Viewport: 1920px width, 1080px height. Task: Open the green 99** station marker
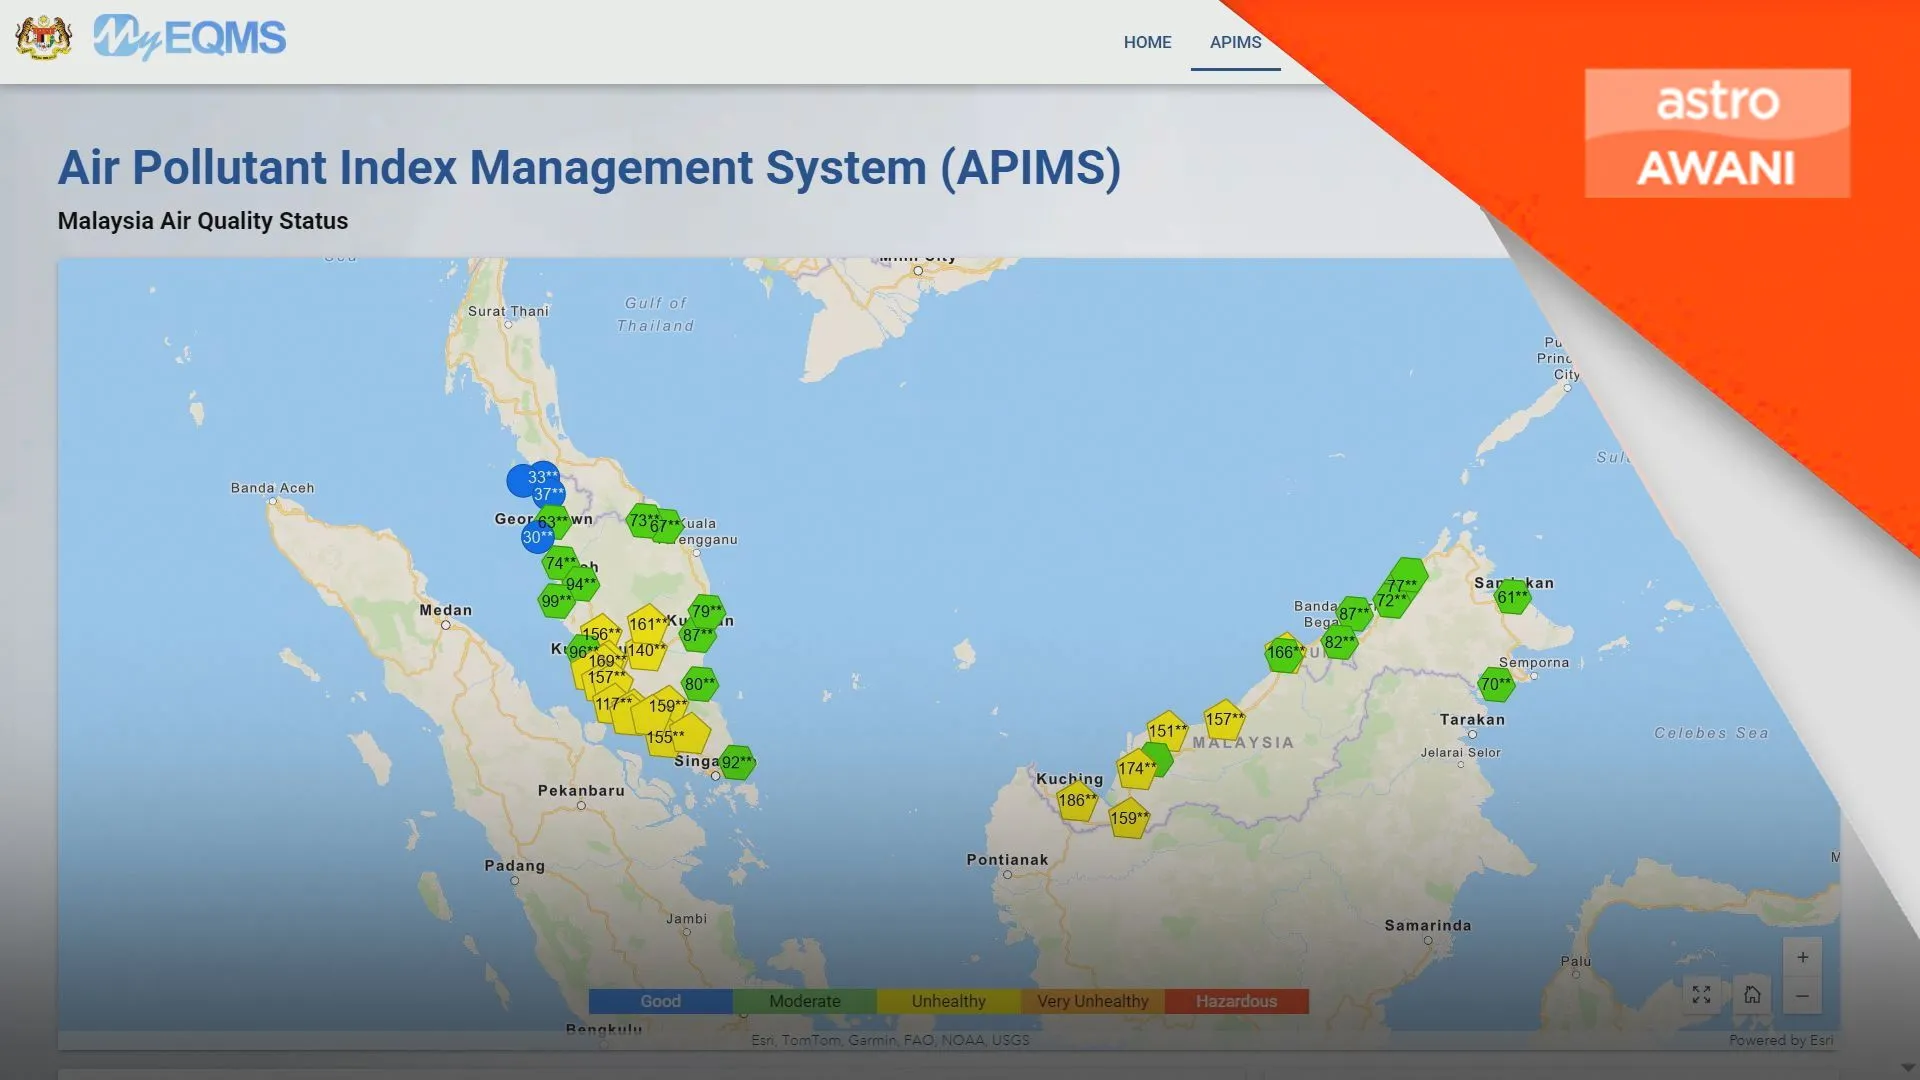point(556,601)
